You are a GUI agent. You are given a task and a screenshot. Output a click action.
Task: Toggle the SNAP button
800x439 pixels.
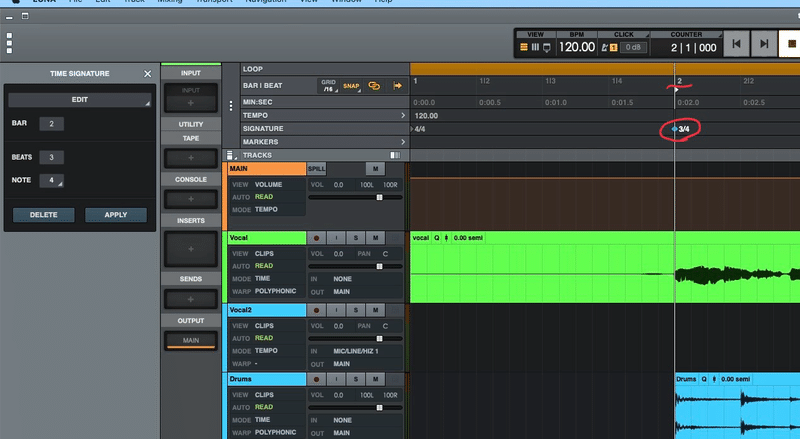pyautogui.click(x=351, y=86)
